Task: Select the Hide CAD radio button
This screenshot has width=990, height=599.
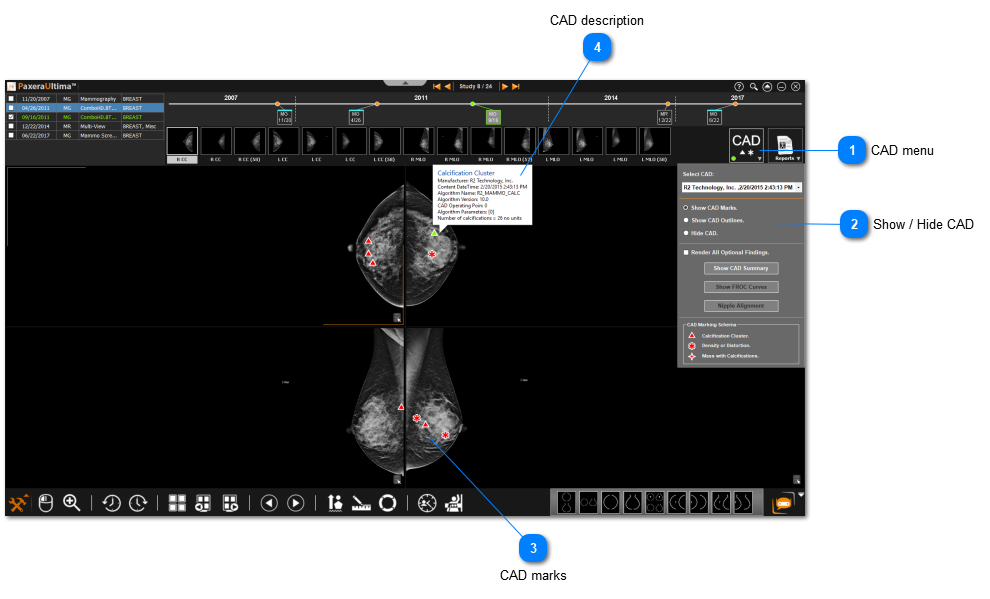Action: tap(685, 233)
